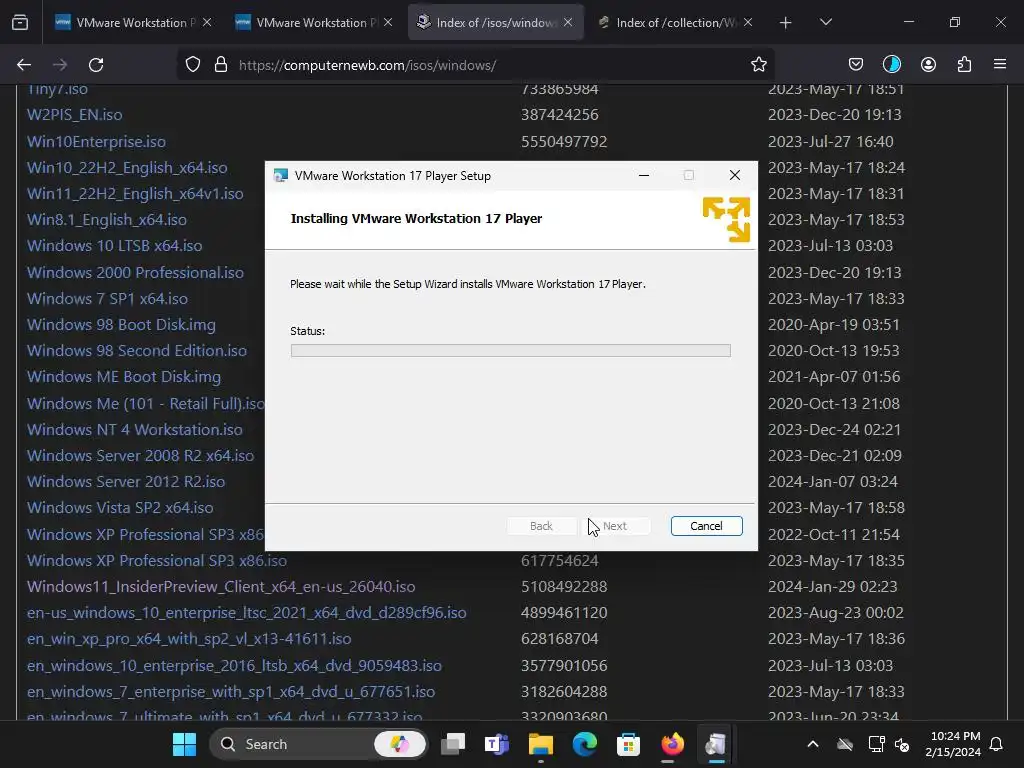Go back using browser back arrow
Viewport: 1024px width, 768px height.
24,65
